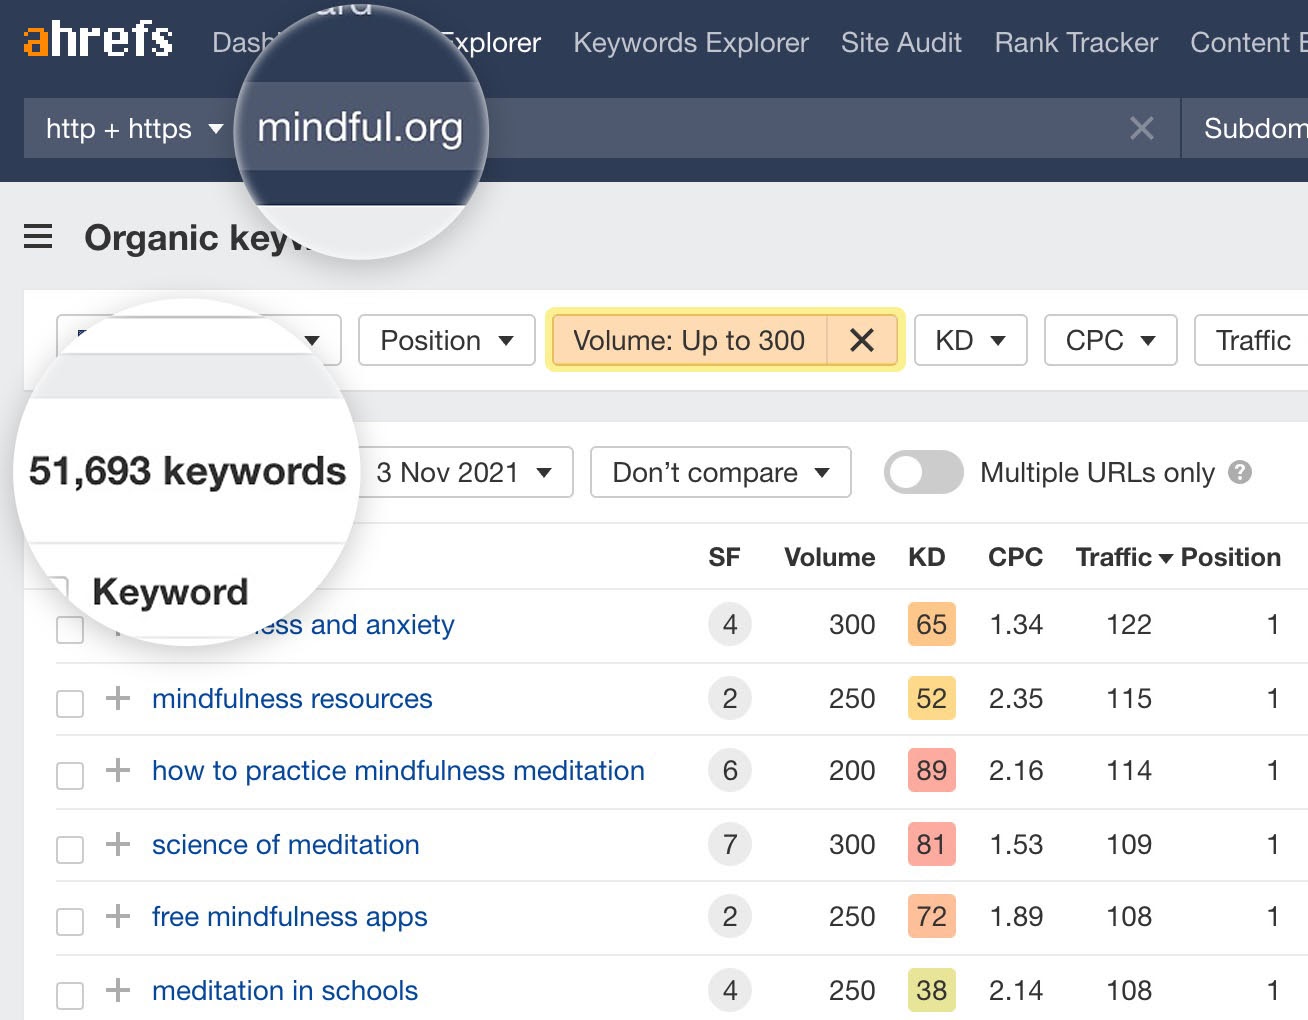The width and height of the screenshot is (1308, 1020).
Task: Open the Position filter dropdown
Action: point(446,340)
